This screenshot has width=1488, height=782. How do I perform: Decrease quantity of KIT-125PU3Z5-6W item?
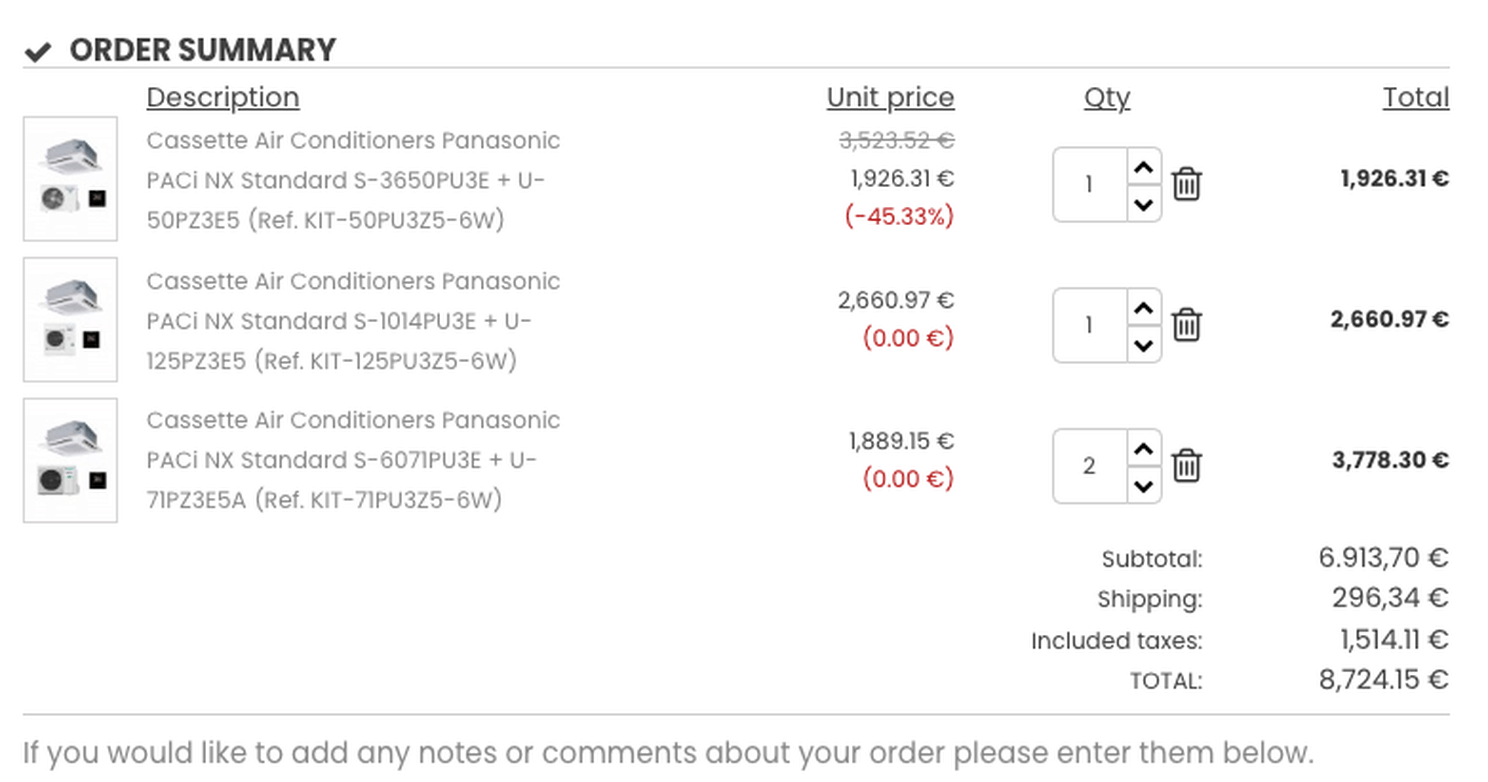1144,345
